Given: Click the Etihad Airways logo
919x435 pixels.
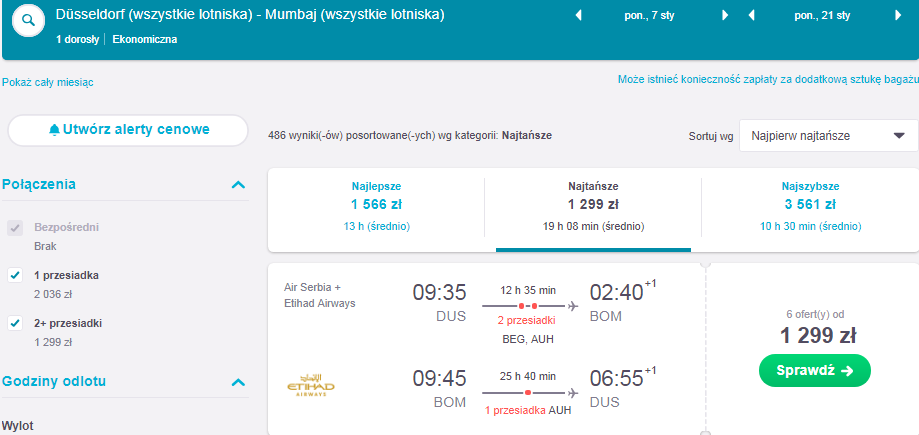Looking at the screenshot, I should (x=311, y=386).
